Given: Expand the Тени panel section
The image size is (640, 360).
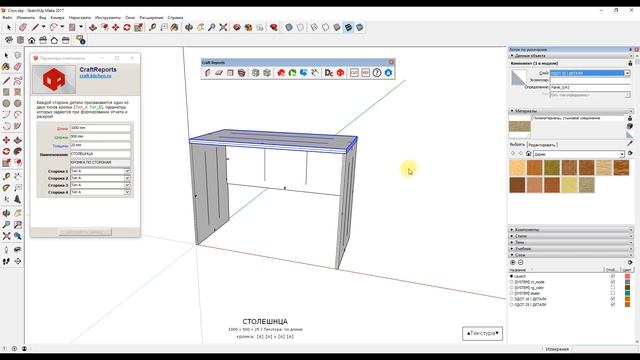Looking at the screenshot, I should click(571, 242).
